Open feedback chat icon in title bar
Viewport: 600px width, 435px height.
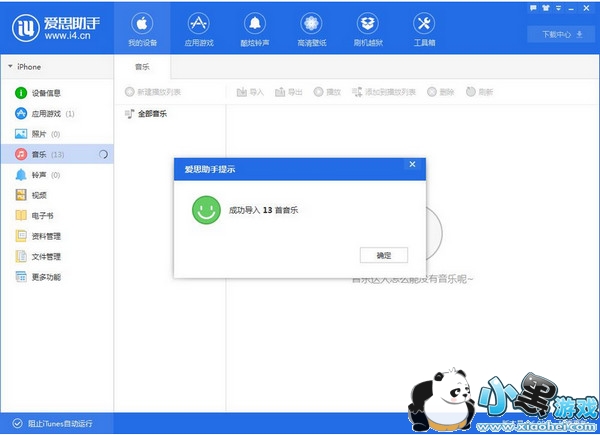pyautogui.click(x=533, y=8)
